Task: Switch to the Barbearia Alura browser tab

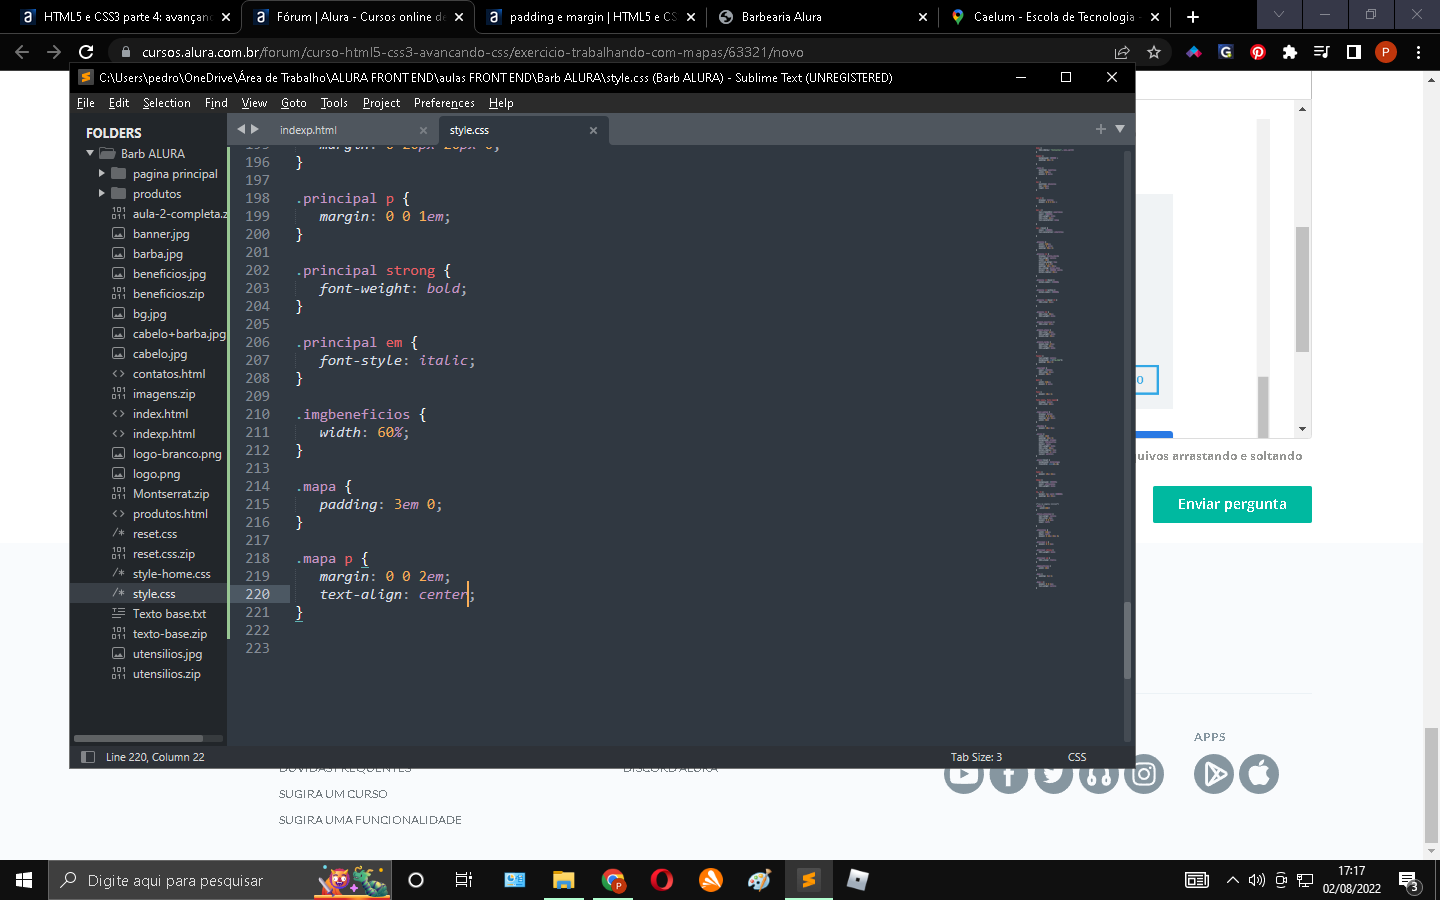Action: tap(823, 17)
